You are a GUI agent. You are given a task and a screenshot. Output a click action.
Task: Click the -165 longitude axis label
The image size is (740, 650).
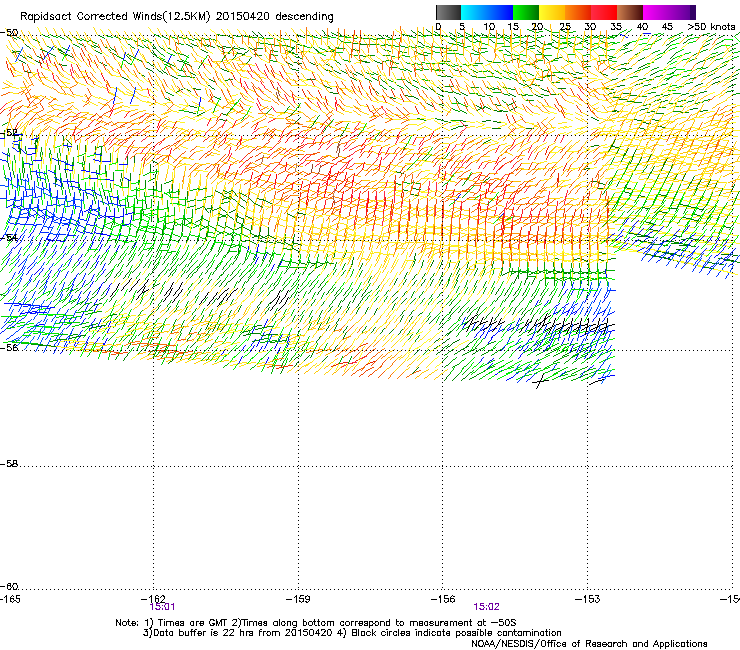tap(10, 599)
